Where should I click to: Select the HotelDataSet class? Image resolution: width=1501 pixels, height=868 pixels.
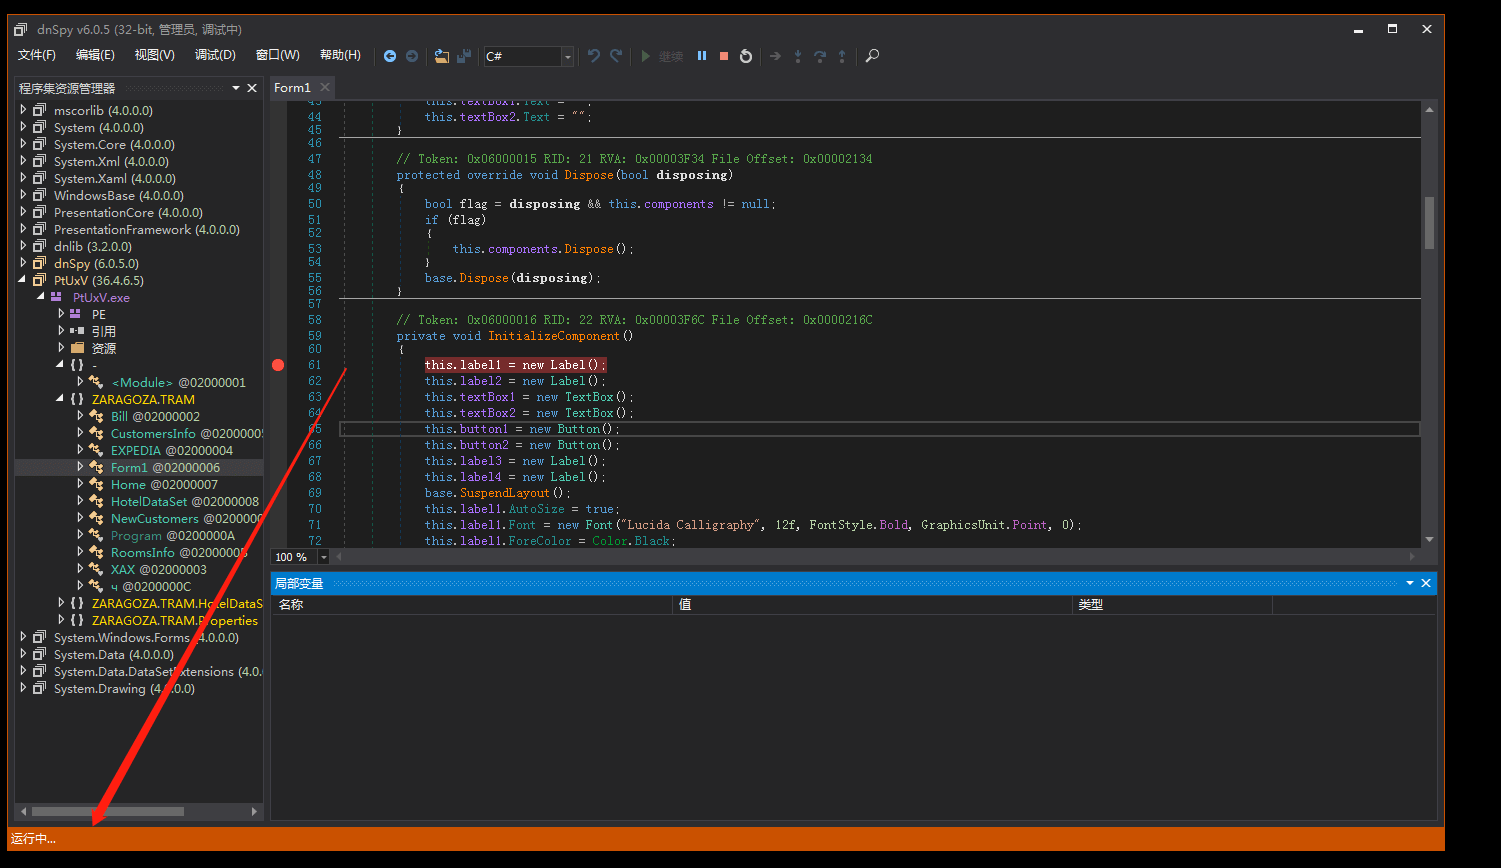(x=185, y=501)
